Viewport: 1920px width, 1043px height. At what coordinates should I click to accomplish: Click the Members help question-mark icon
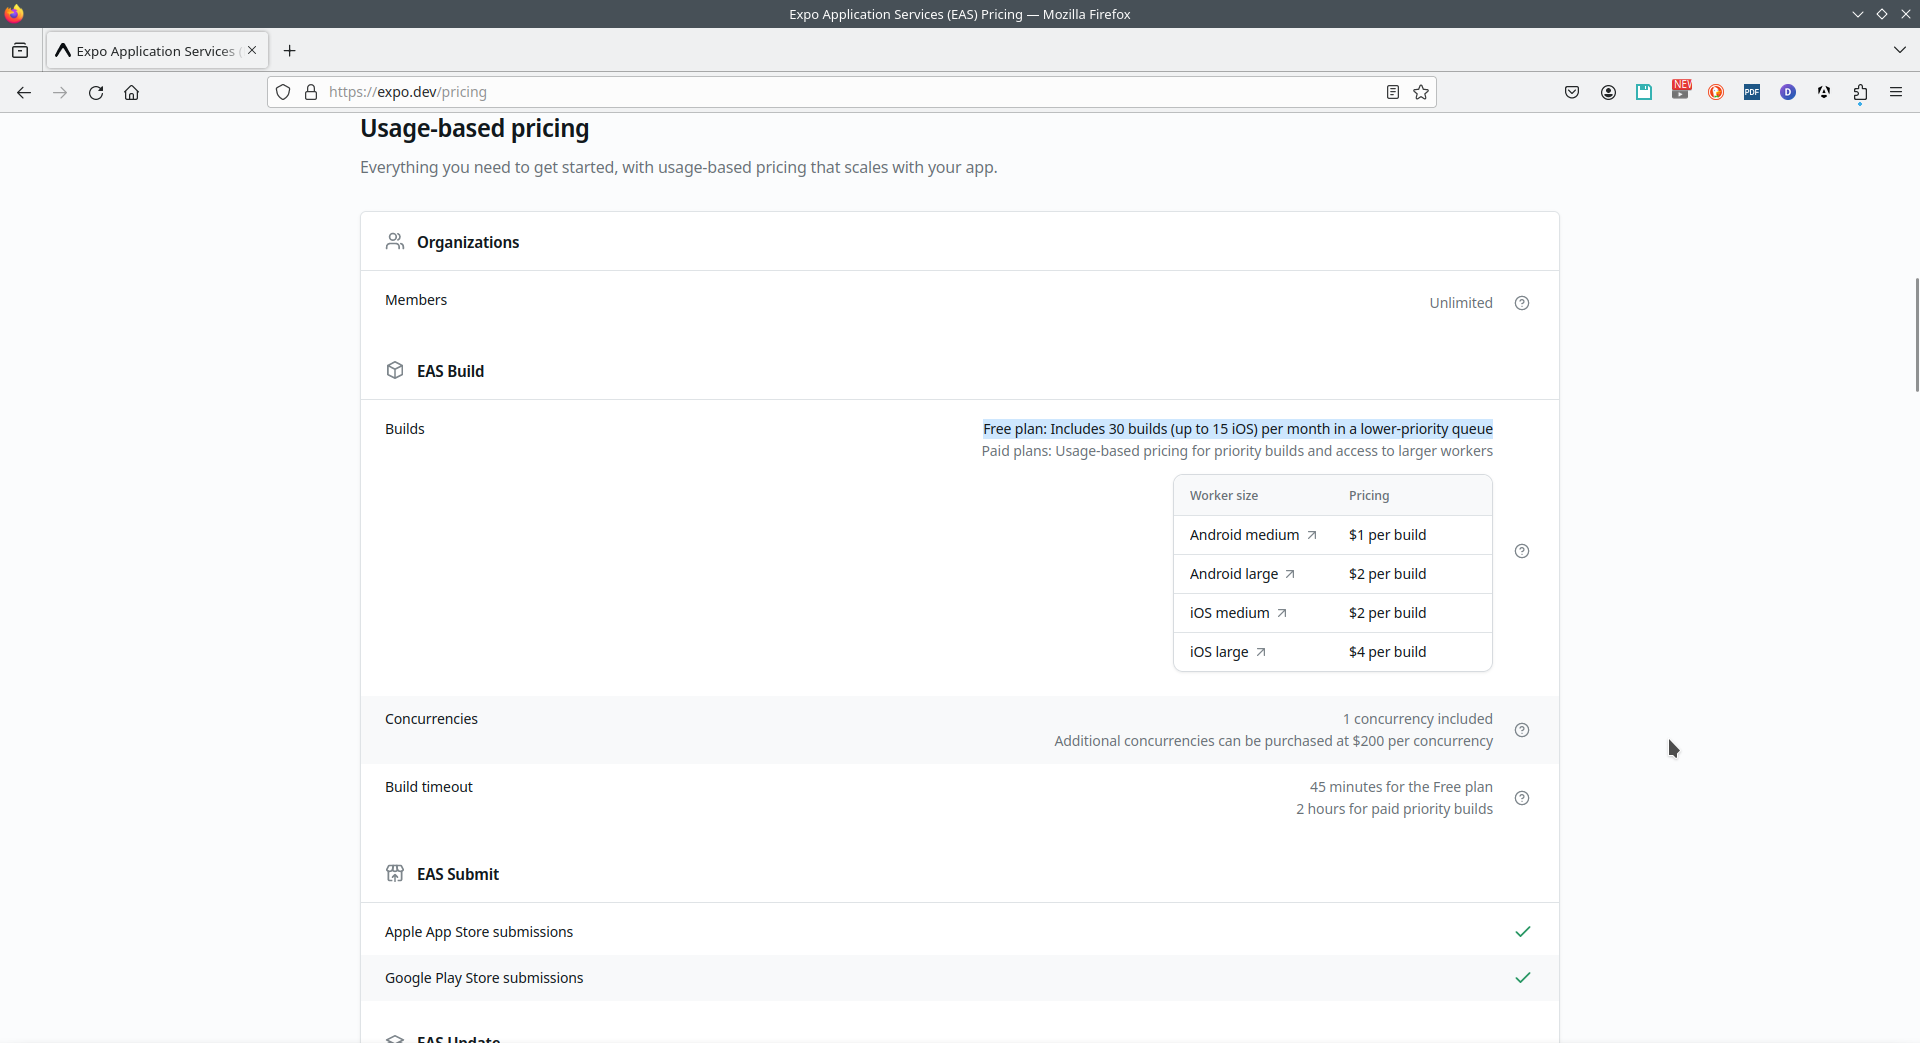tap(1522, 303)
